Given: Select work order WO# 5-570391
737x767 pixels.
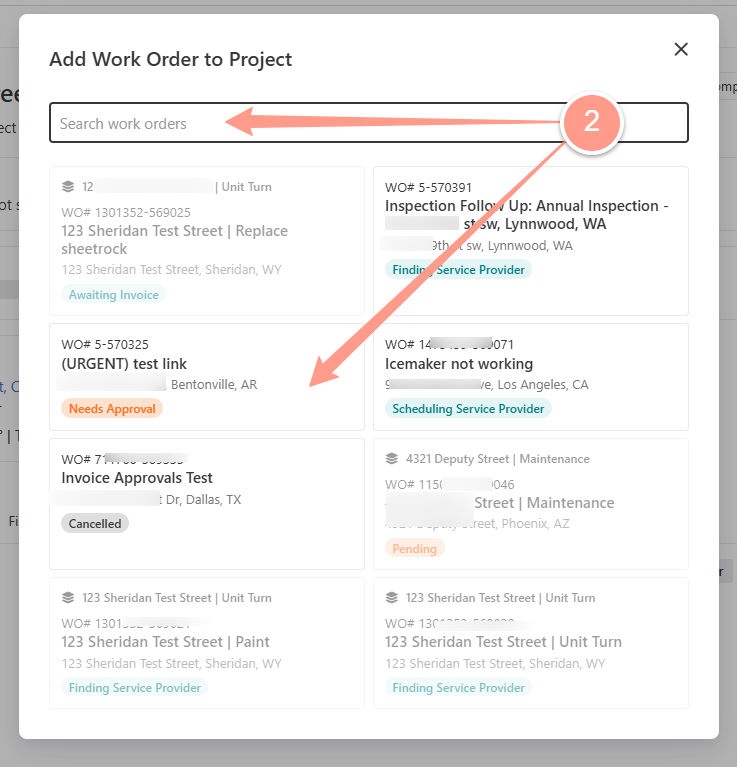Looking at the screenshot, I should click(531, 241).
